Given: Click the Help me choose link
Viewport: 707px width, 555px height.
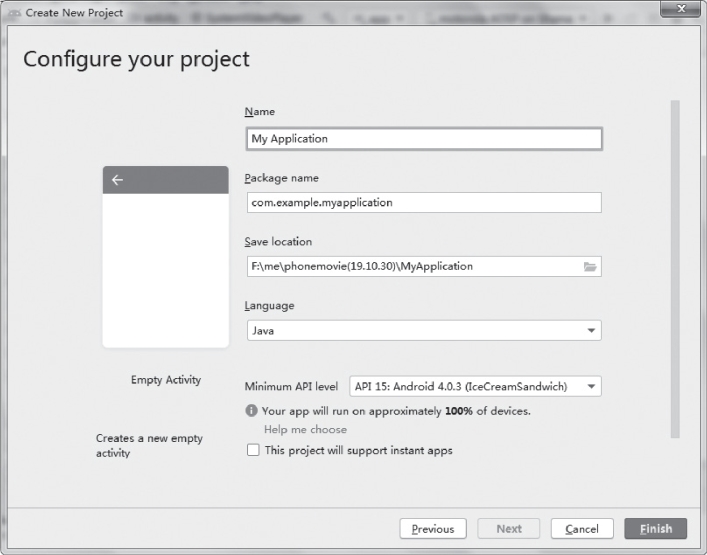Looking at the screenshot, I should [305, 430].
